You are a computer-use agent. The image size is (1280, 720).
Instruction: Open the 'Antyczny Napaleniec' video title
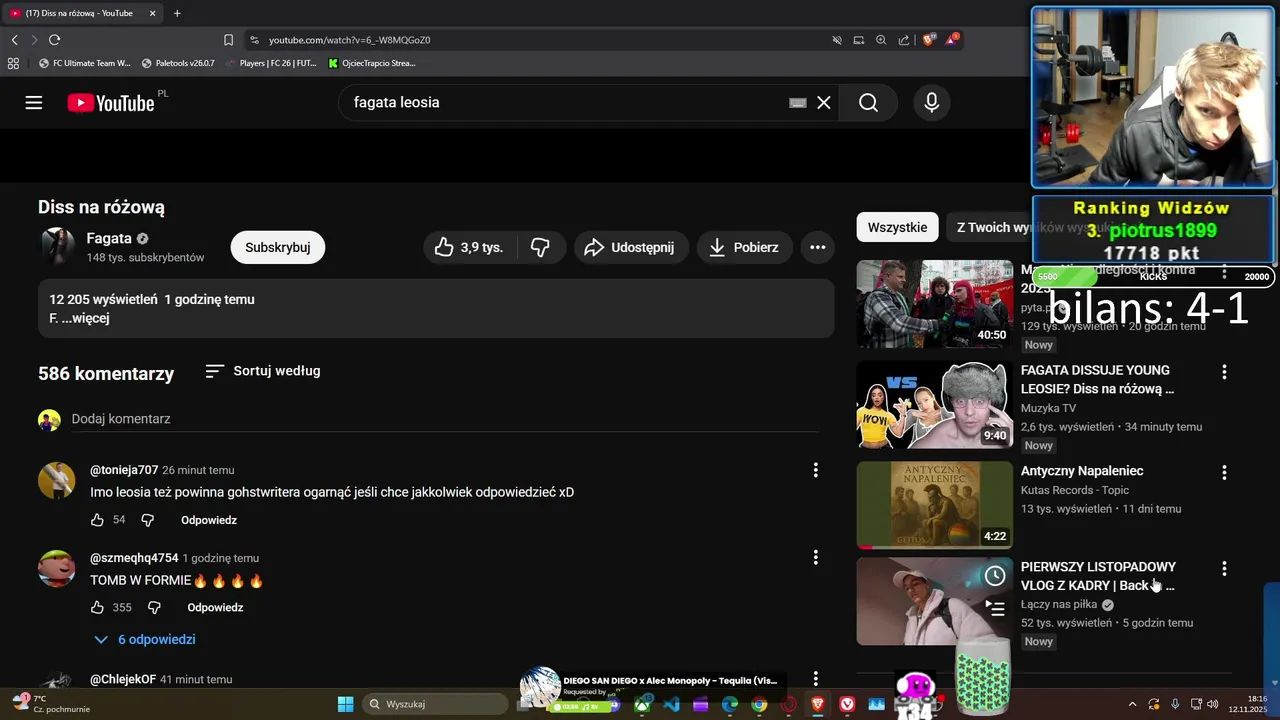(1082, 471)
